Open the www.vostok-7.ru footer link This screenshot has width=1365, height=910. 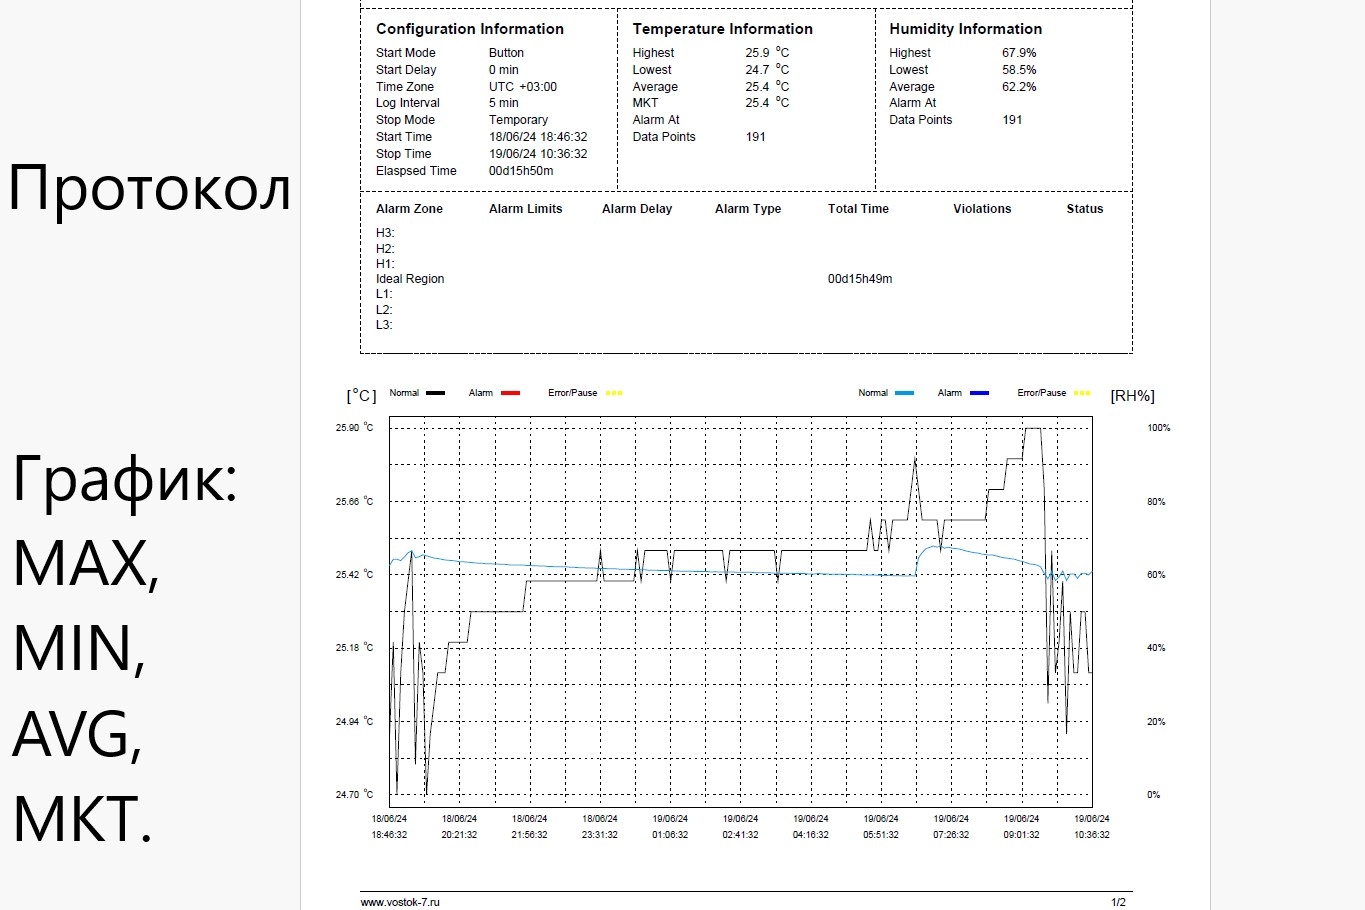tap(400, 902)
